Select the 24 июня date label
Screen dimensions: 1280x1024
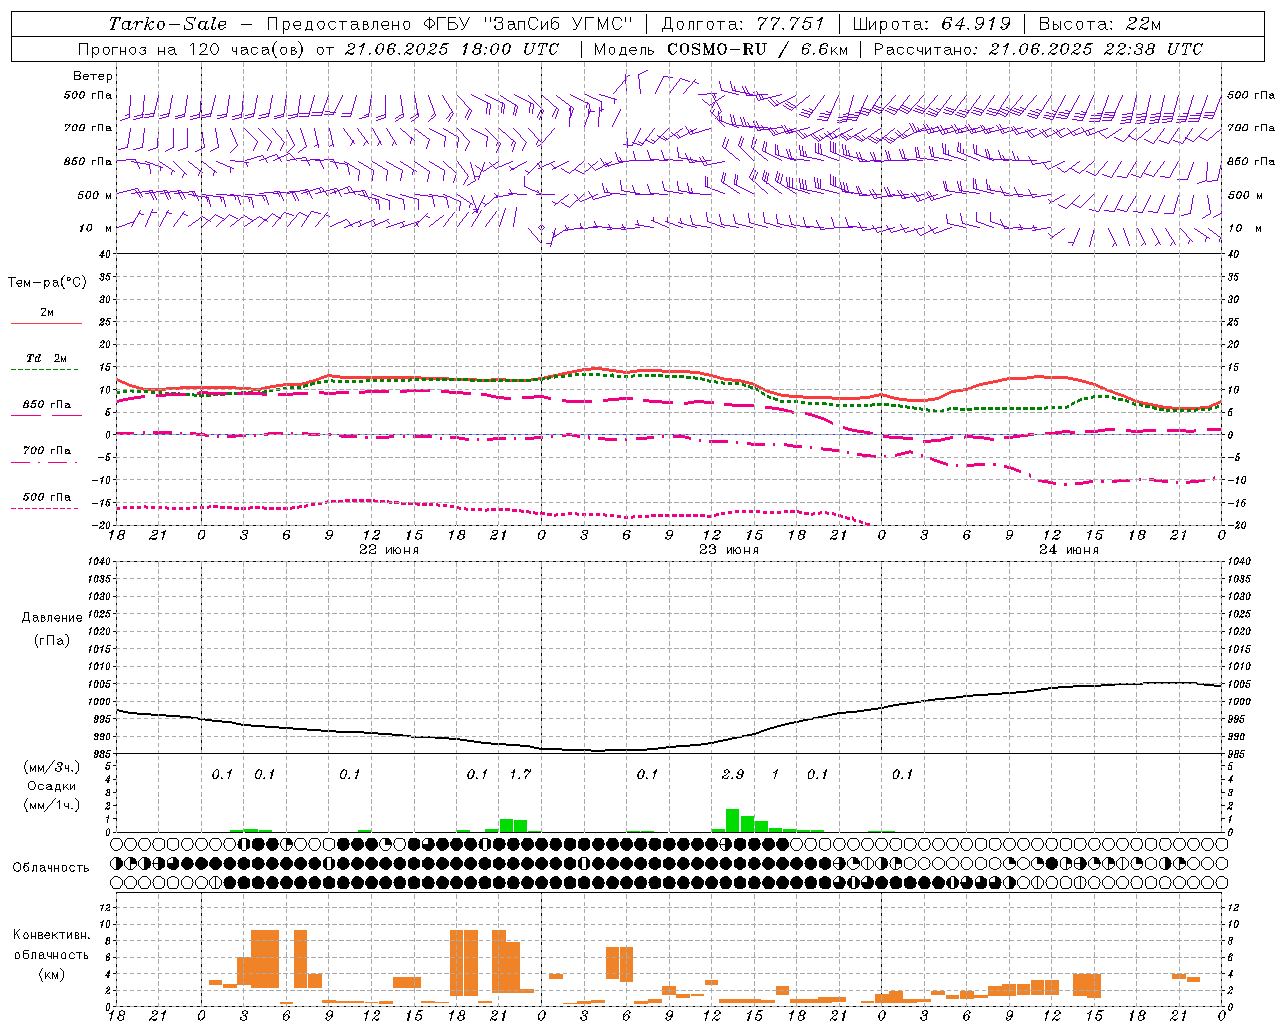1068,550
